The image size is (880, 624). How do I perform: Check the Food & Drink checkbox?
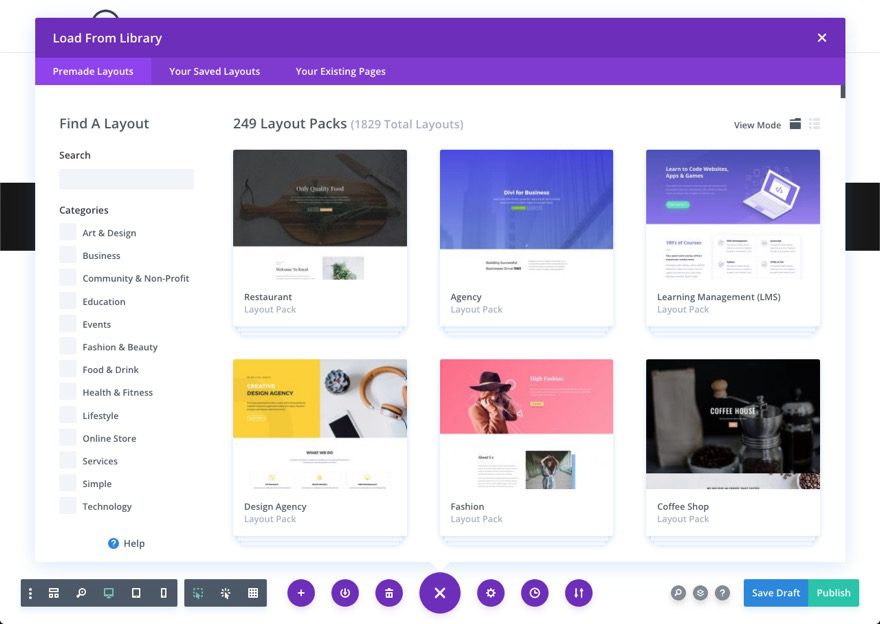[x=66, y=369]
